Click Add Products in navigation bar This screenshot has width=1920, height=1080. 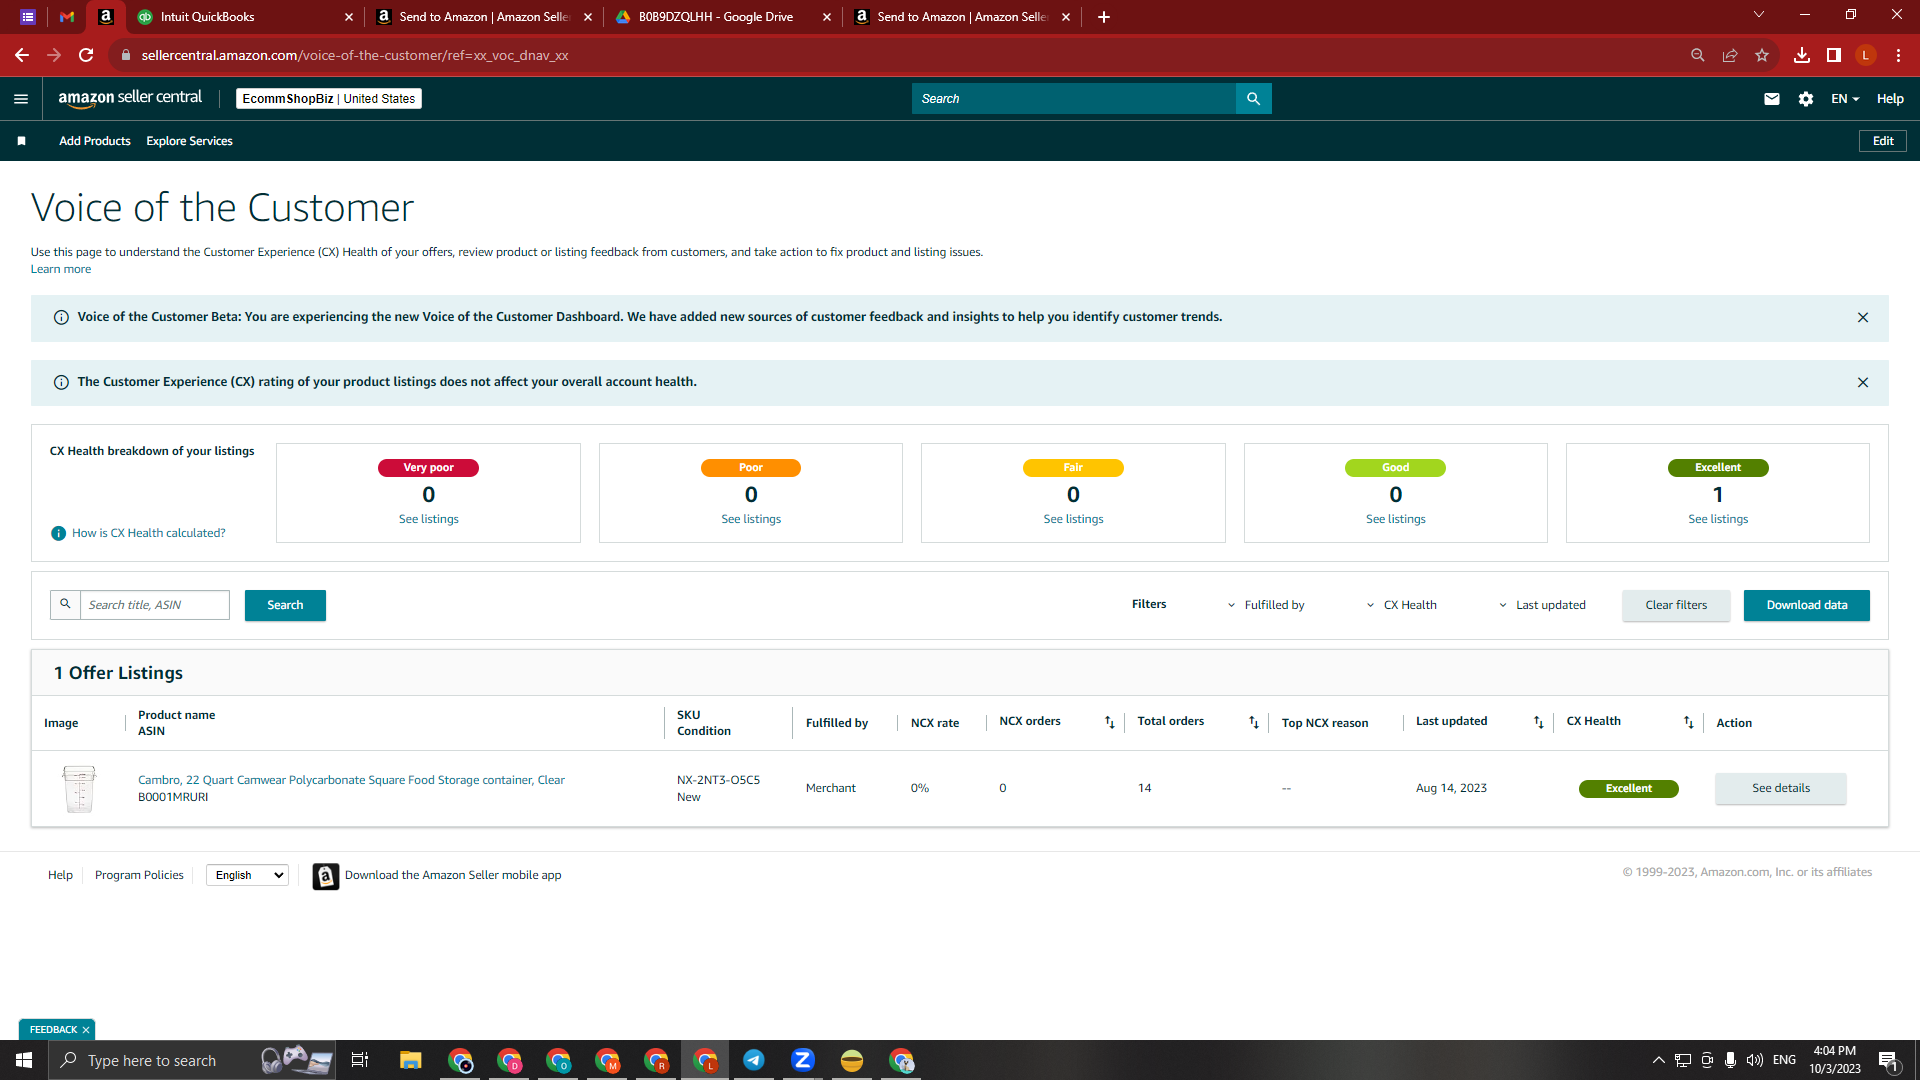coord(95,141)
